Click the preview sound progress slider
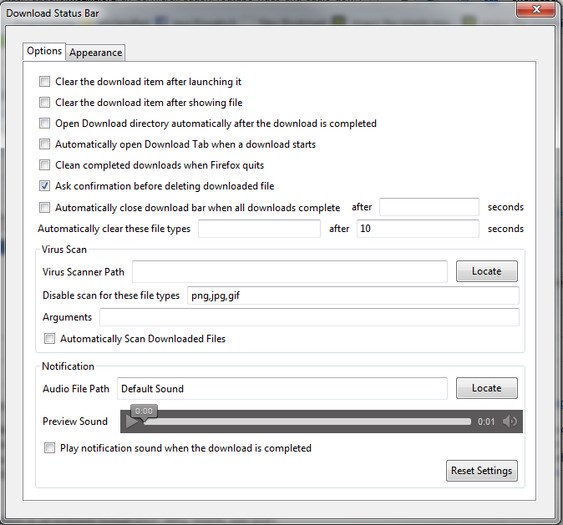This screenshot has height=525, width=563. (x=307, y=422)
